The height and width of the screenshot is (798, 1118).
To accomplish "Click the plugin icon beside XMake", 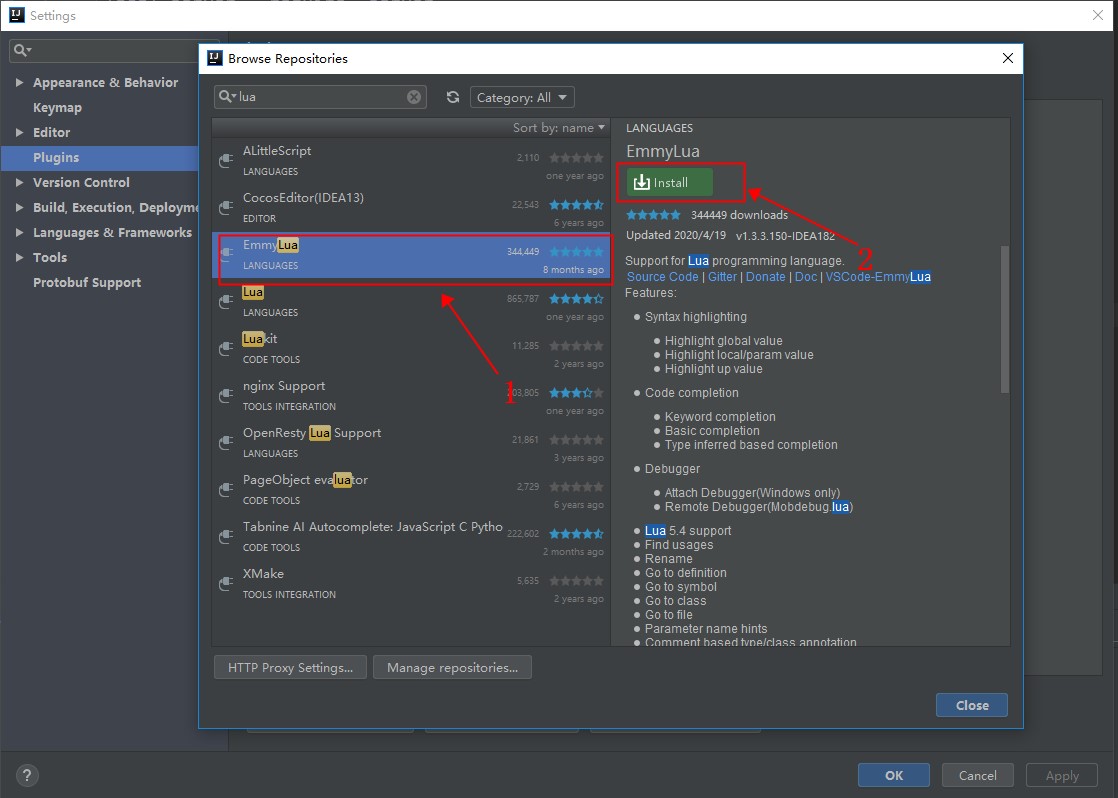I will coord(226,584).
